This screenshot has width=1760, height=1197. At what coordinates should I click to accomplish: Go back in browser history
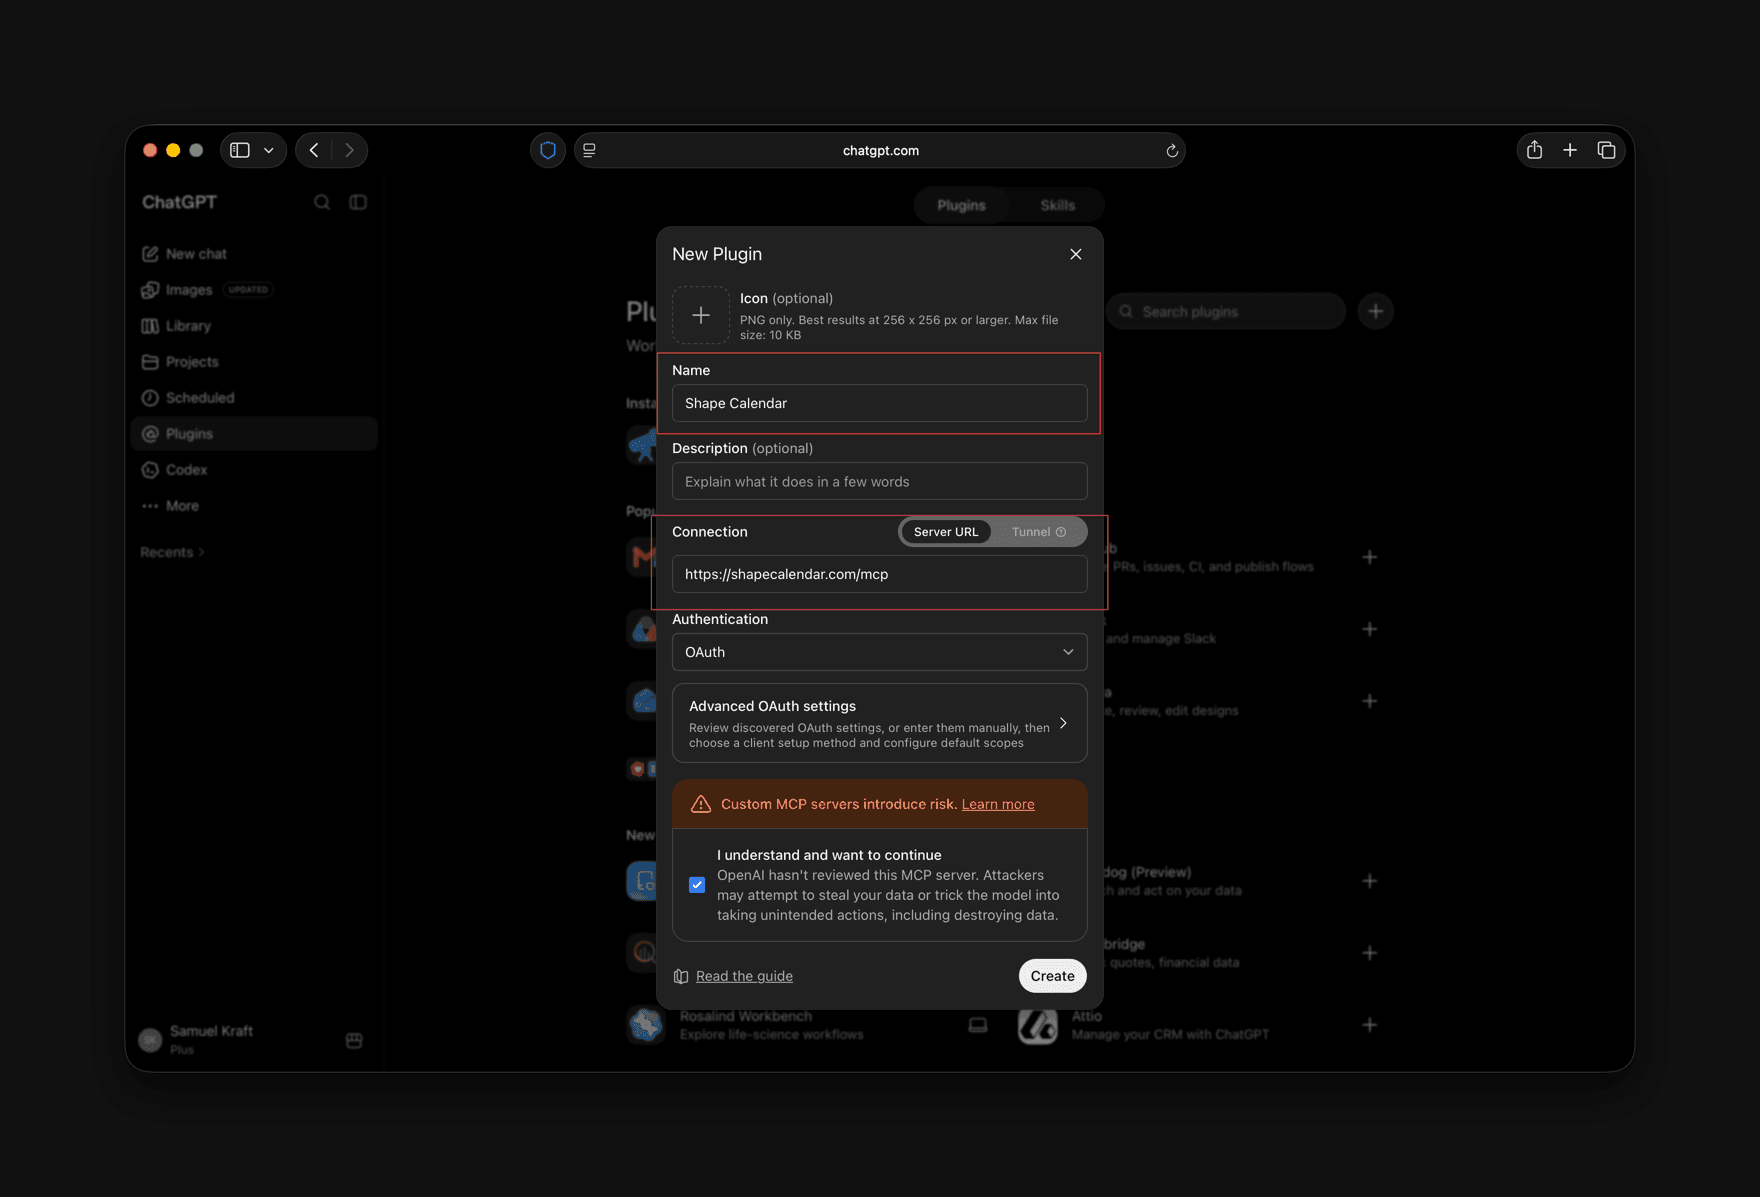(x=314, y=150)
